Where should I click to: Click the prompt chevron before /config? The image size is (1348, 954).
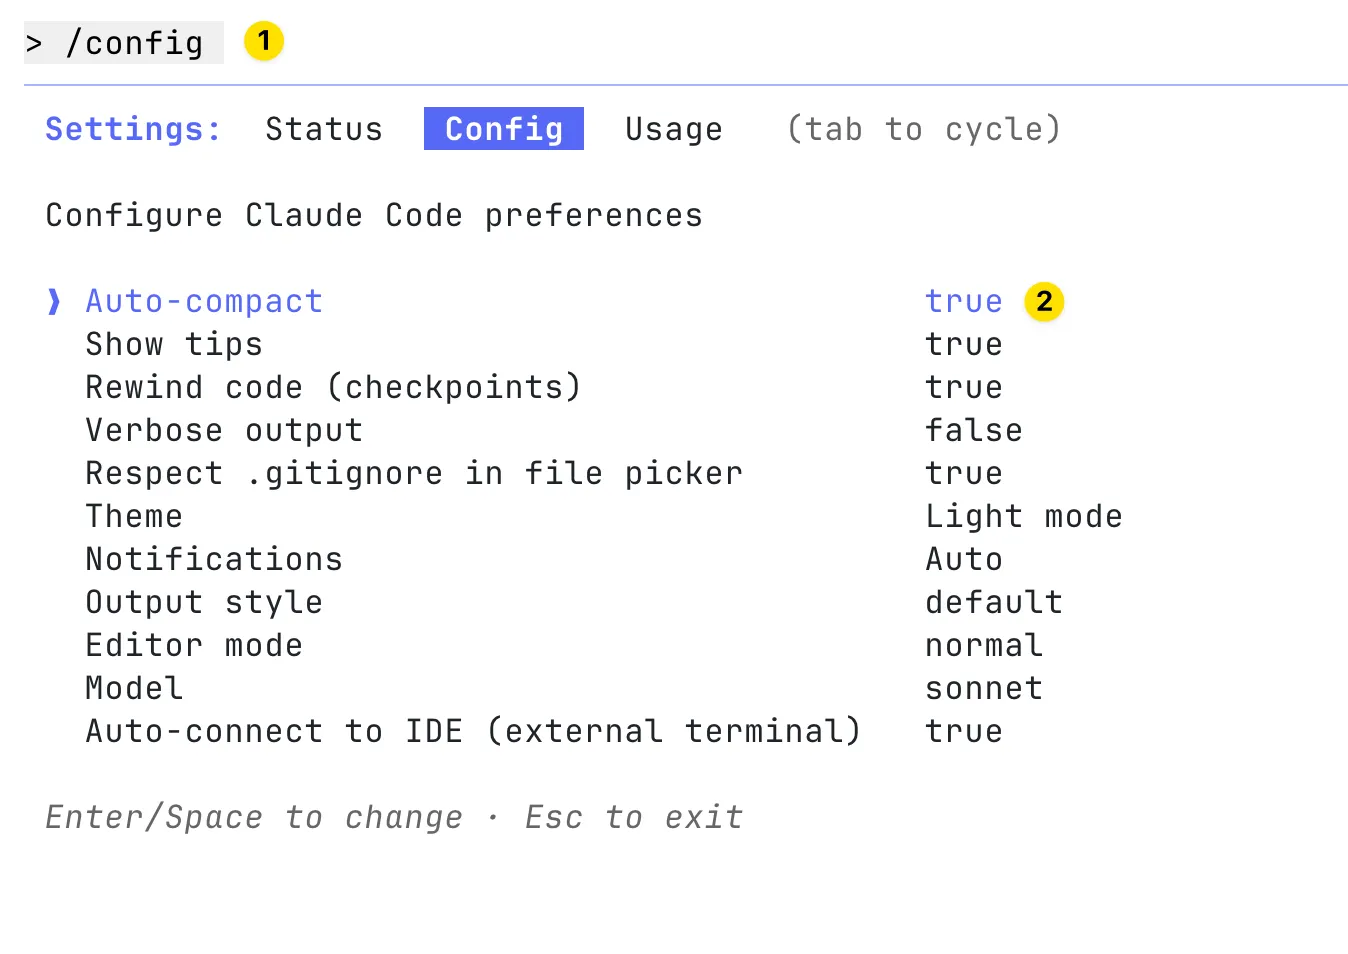(x=35, y=44)
